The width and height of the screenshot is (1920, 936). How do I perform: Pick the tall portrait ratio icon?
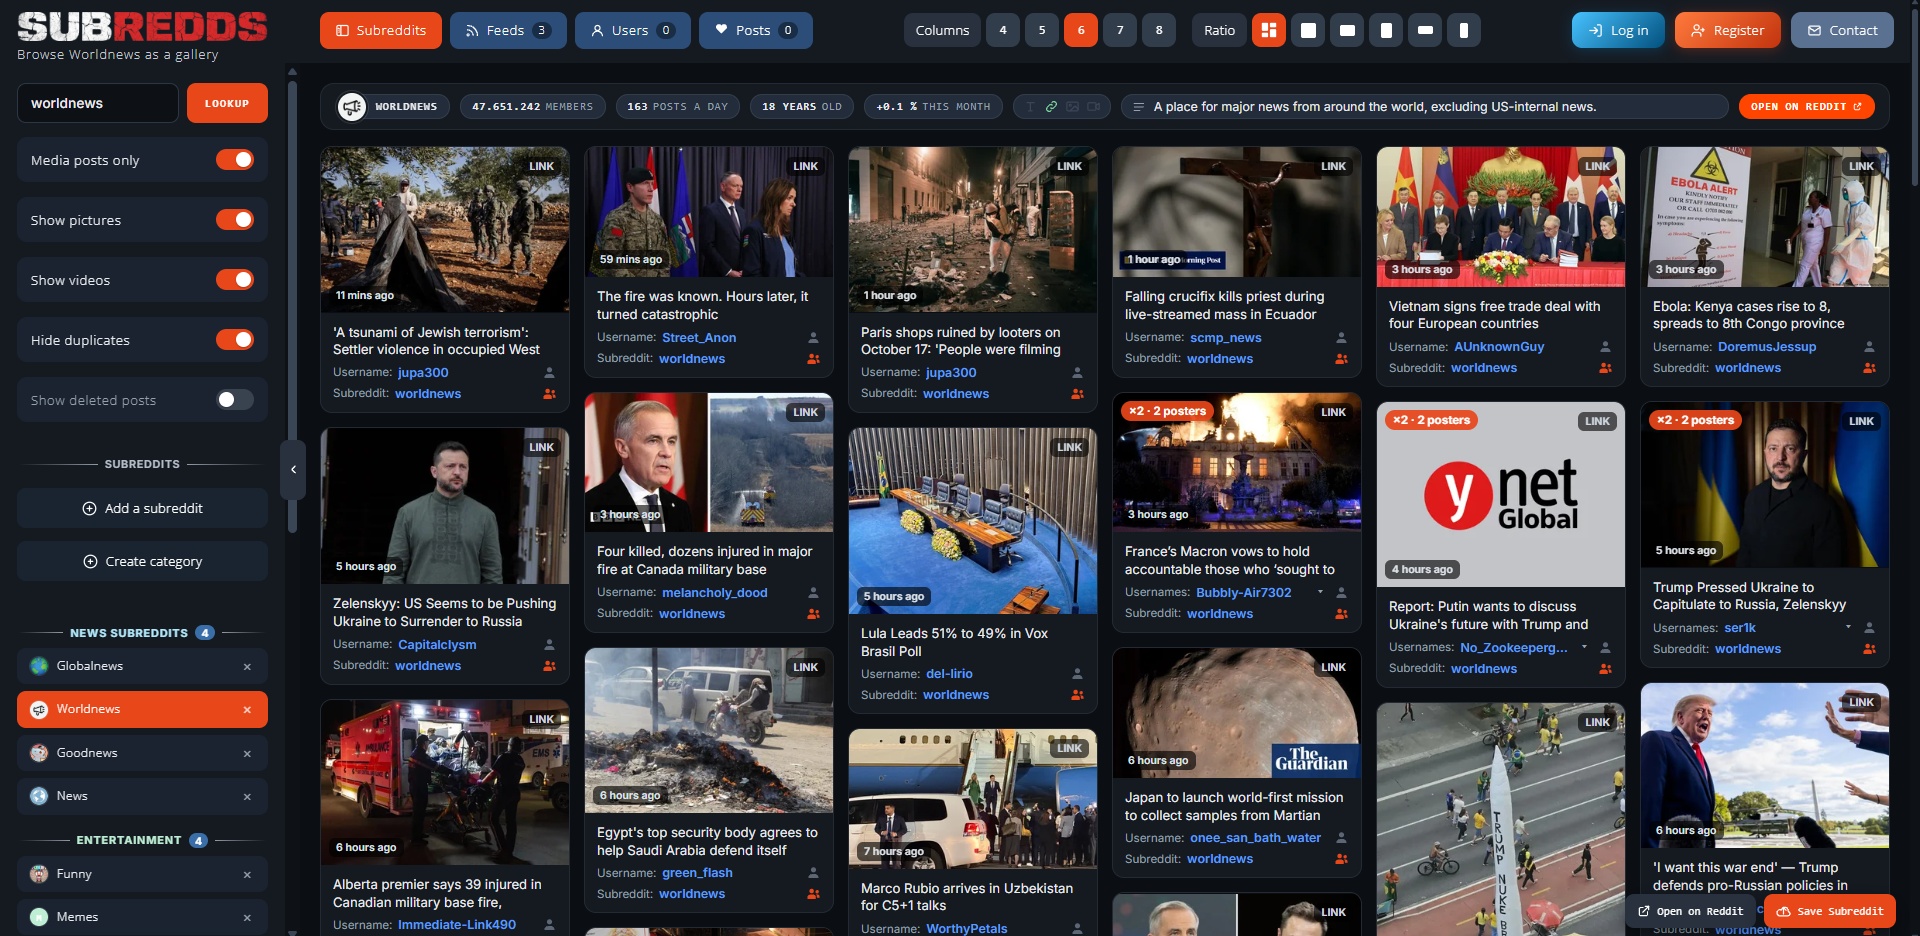point(1386,30)
